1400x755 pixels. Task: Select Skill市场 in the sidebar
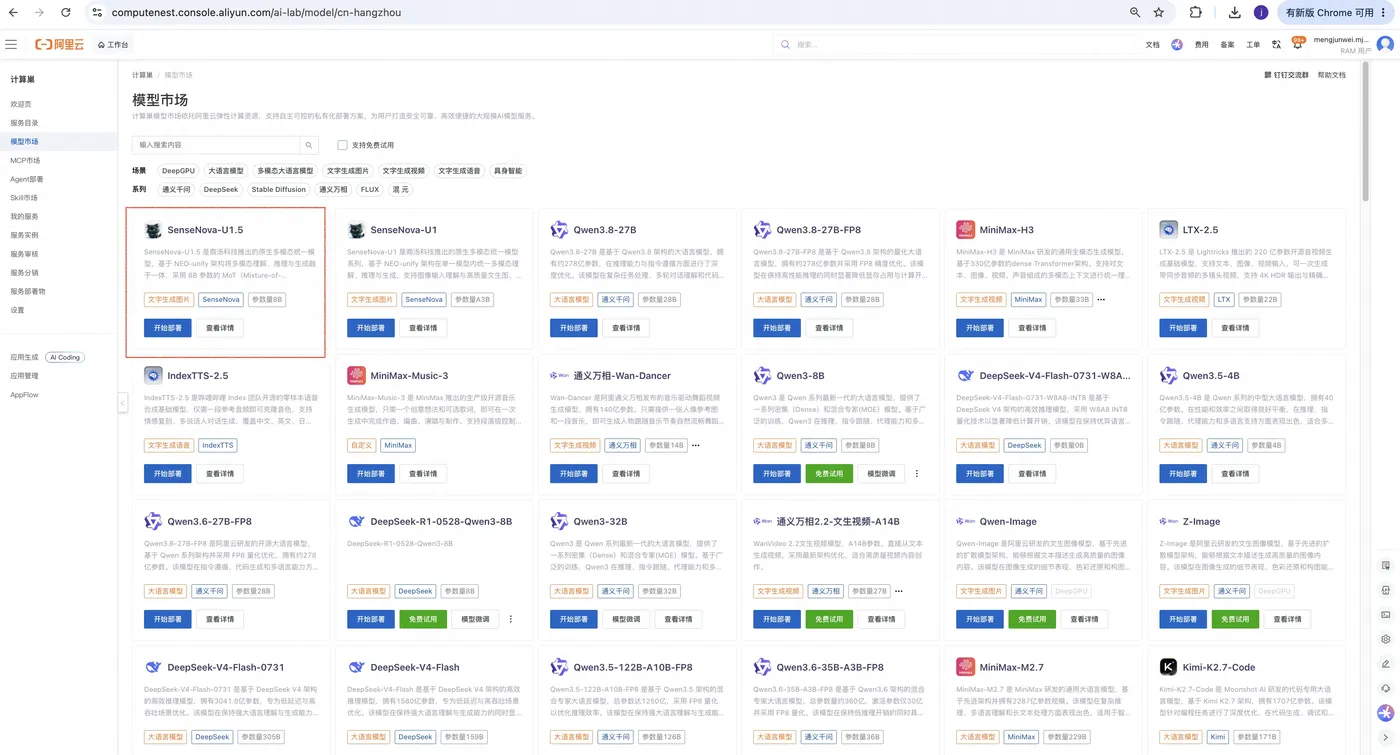pyautogui.click(x=24, y=198)
